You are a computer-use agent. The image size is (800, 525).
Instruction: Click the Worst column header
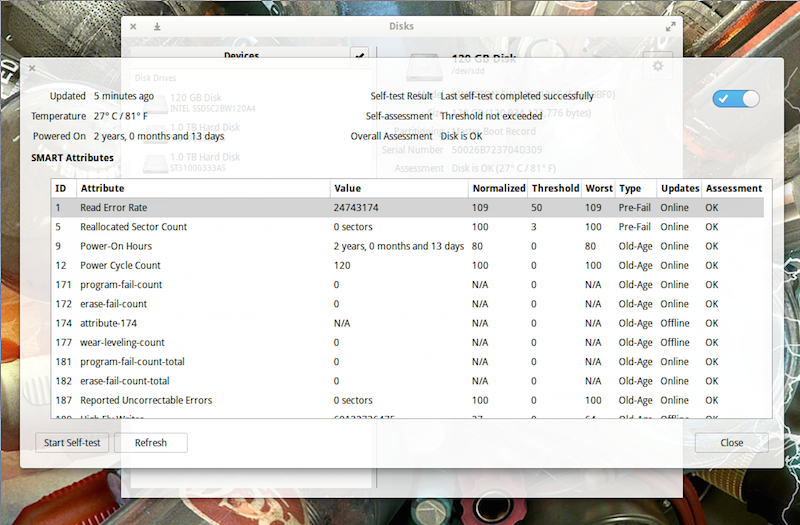point(598,188)
